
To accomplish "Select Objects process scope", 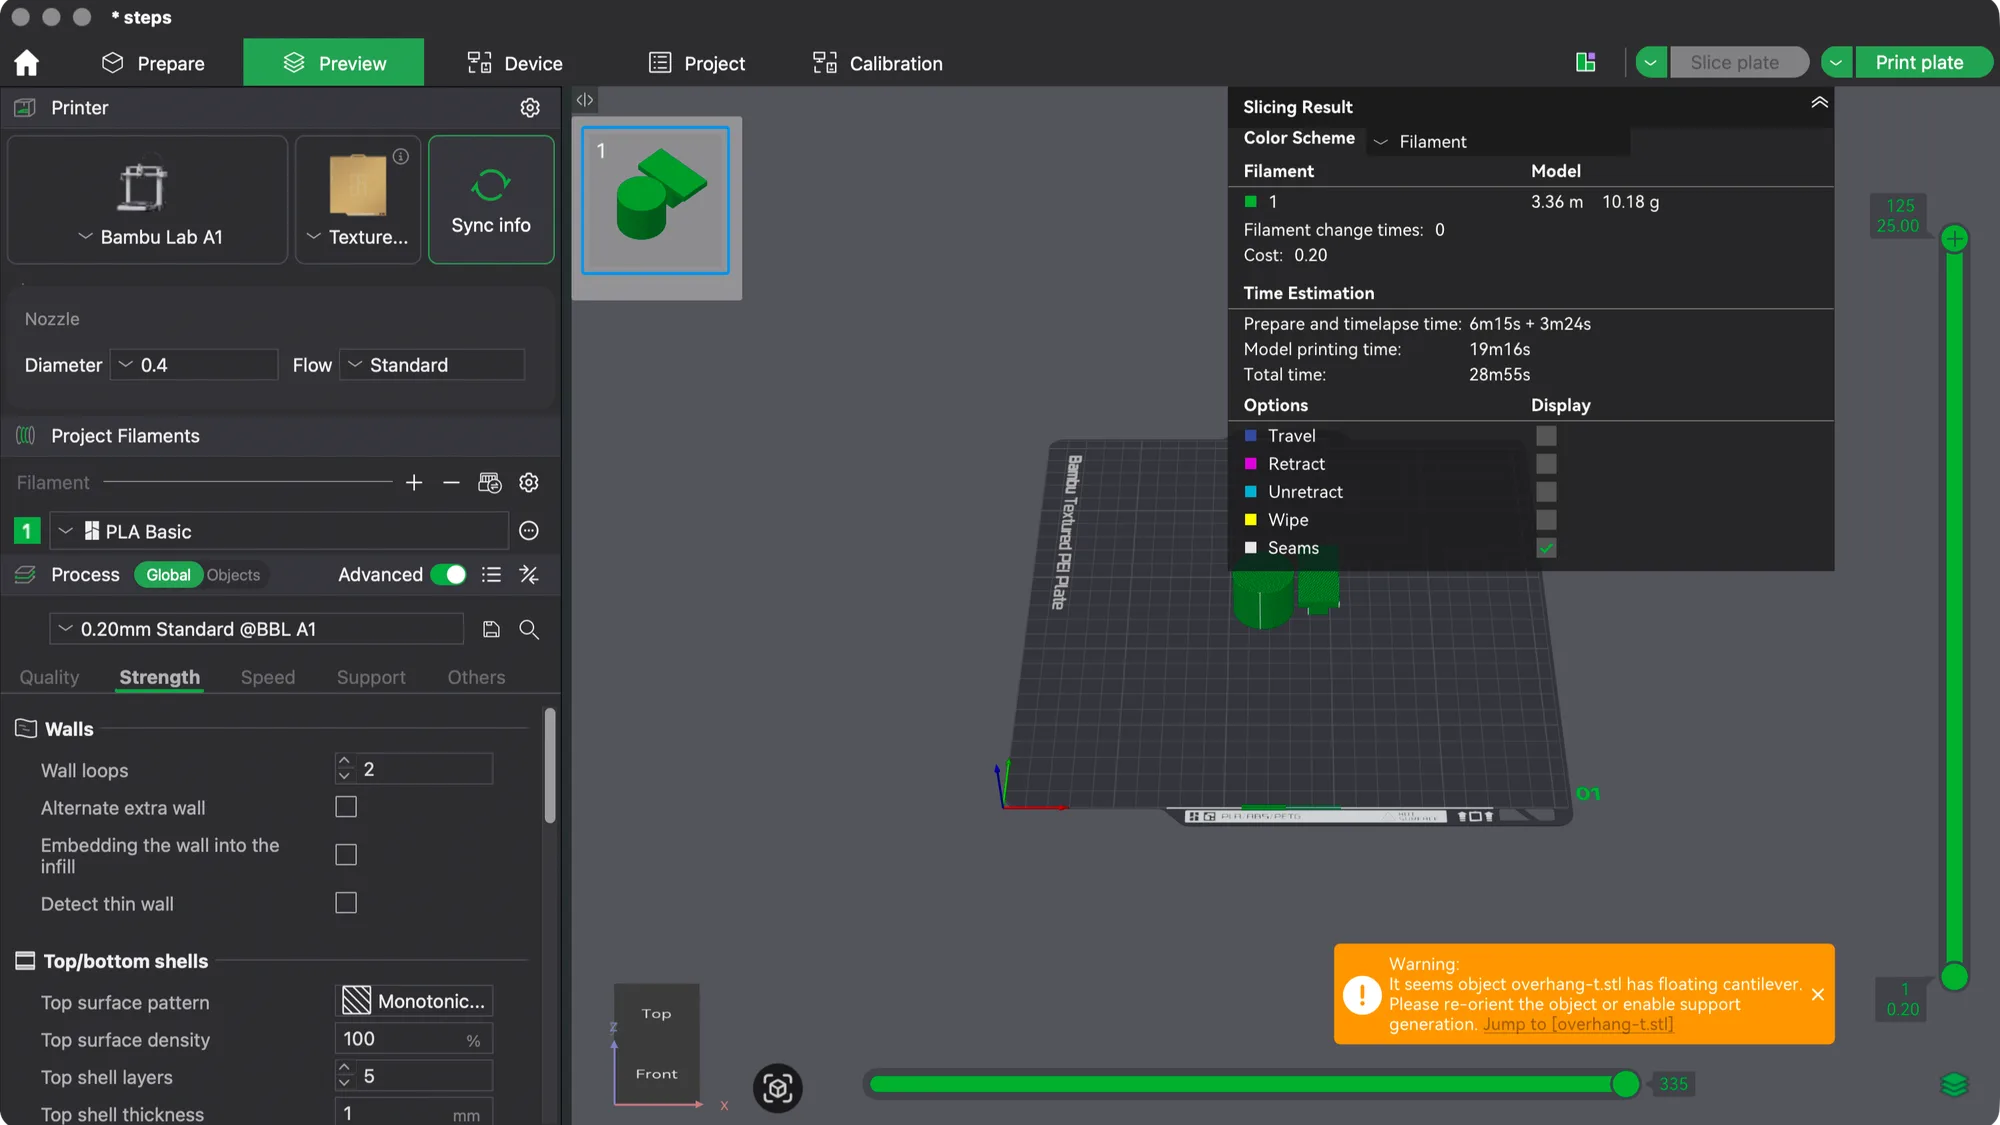I will click(x=233, y=575).
